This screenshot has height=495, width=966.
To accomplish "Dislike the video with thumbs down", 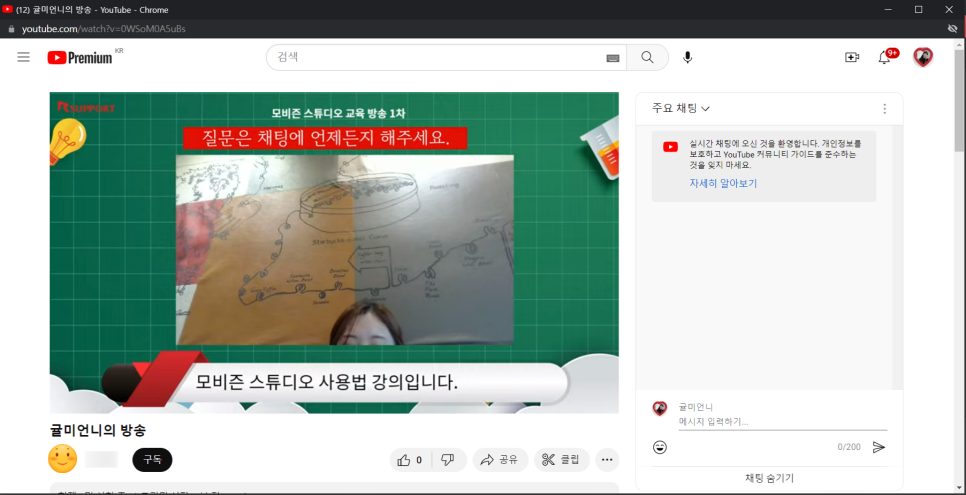I will 448,460.
